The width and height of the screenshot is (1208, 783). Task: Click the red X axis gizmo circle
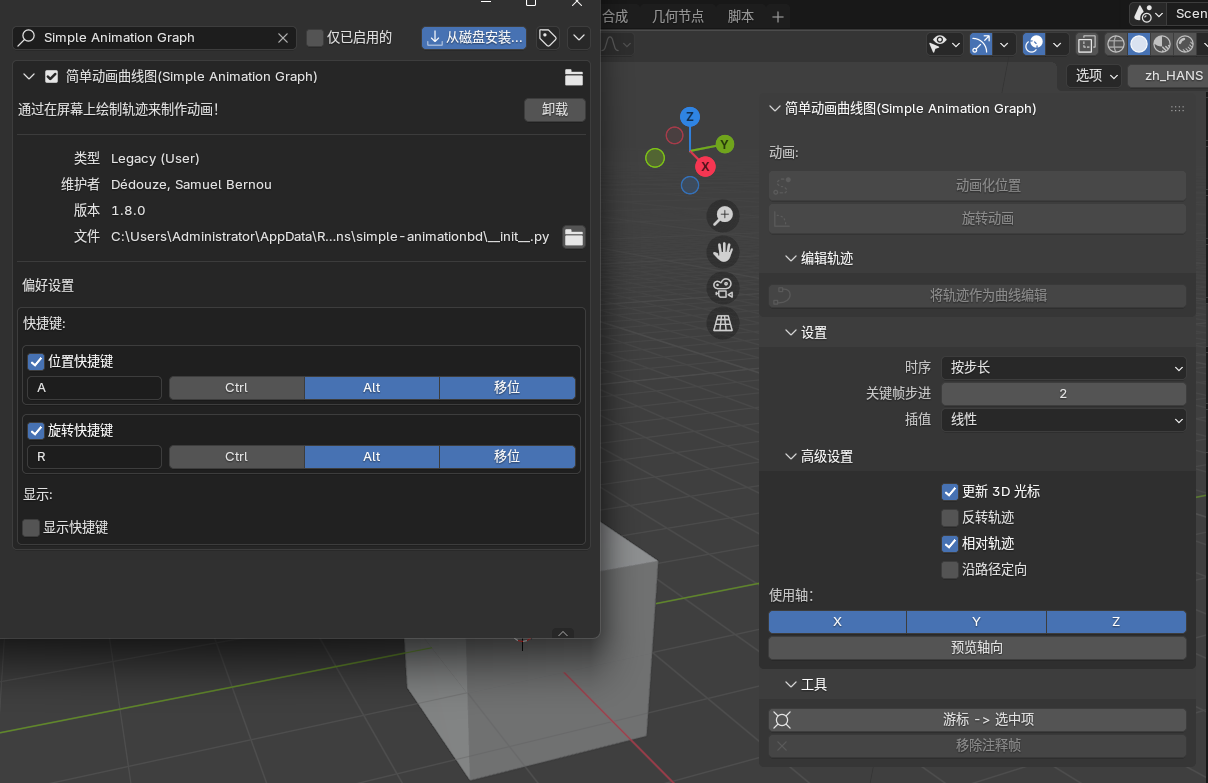tap(706, 166)
